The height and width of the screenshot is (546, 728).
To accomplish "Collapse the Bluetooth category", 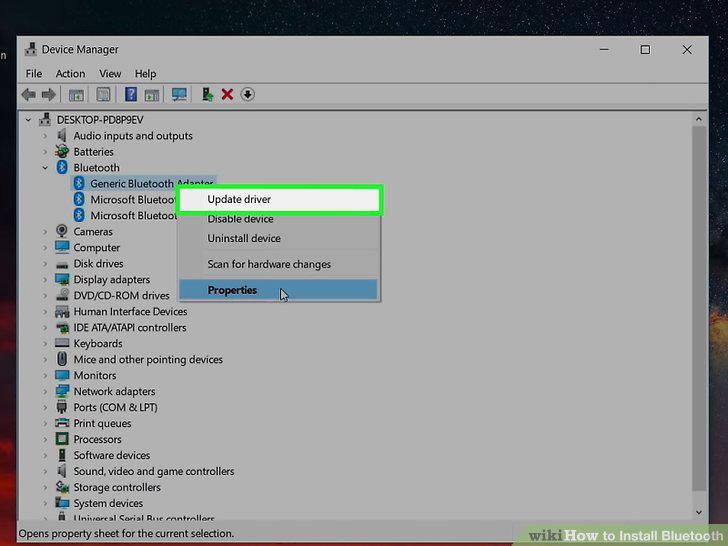I will 45,168.
